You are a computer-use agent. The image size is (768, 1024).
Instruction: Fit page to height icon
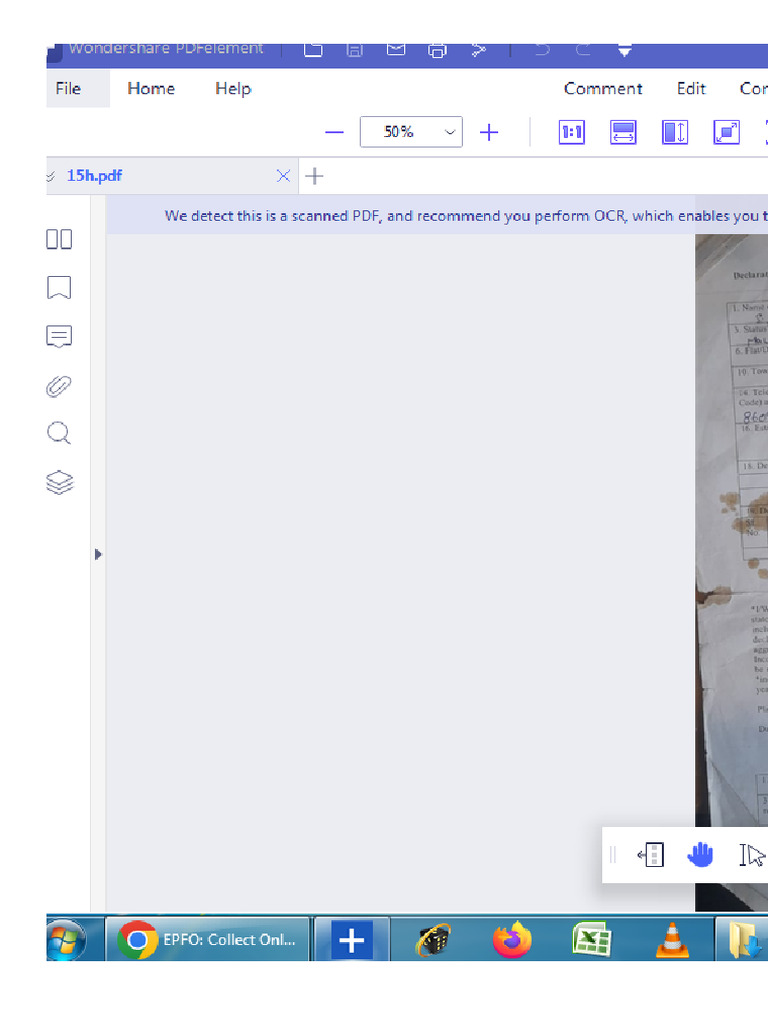[675, 133]
